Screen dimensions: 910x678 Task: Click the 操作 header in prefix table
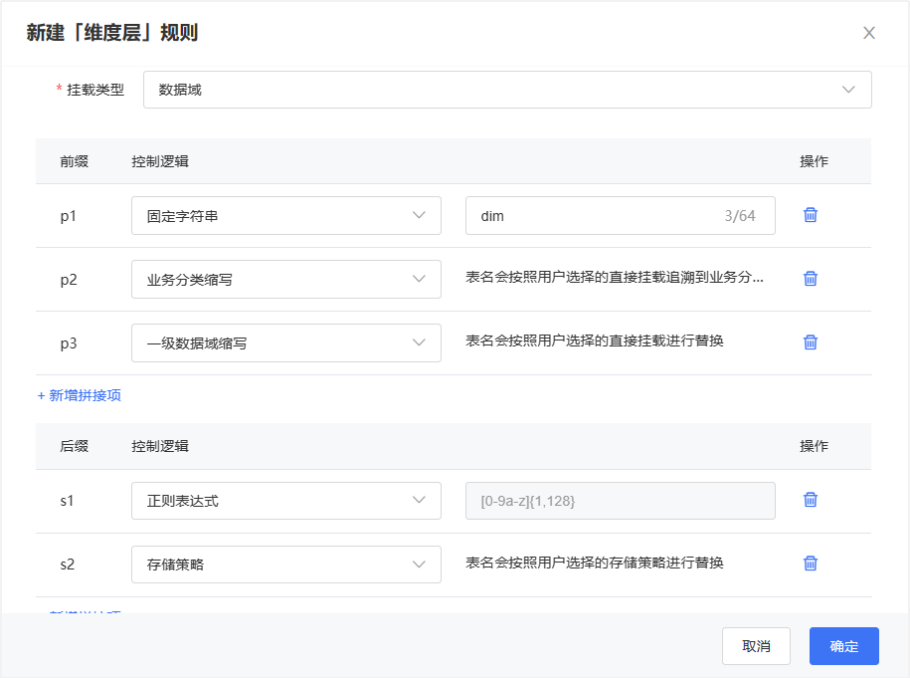coord(813,161)
